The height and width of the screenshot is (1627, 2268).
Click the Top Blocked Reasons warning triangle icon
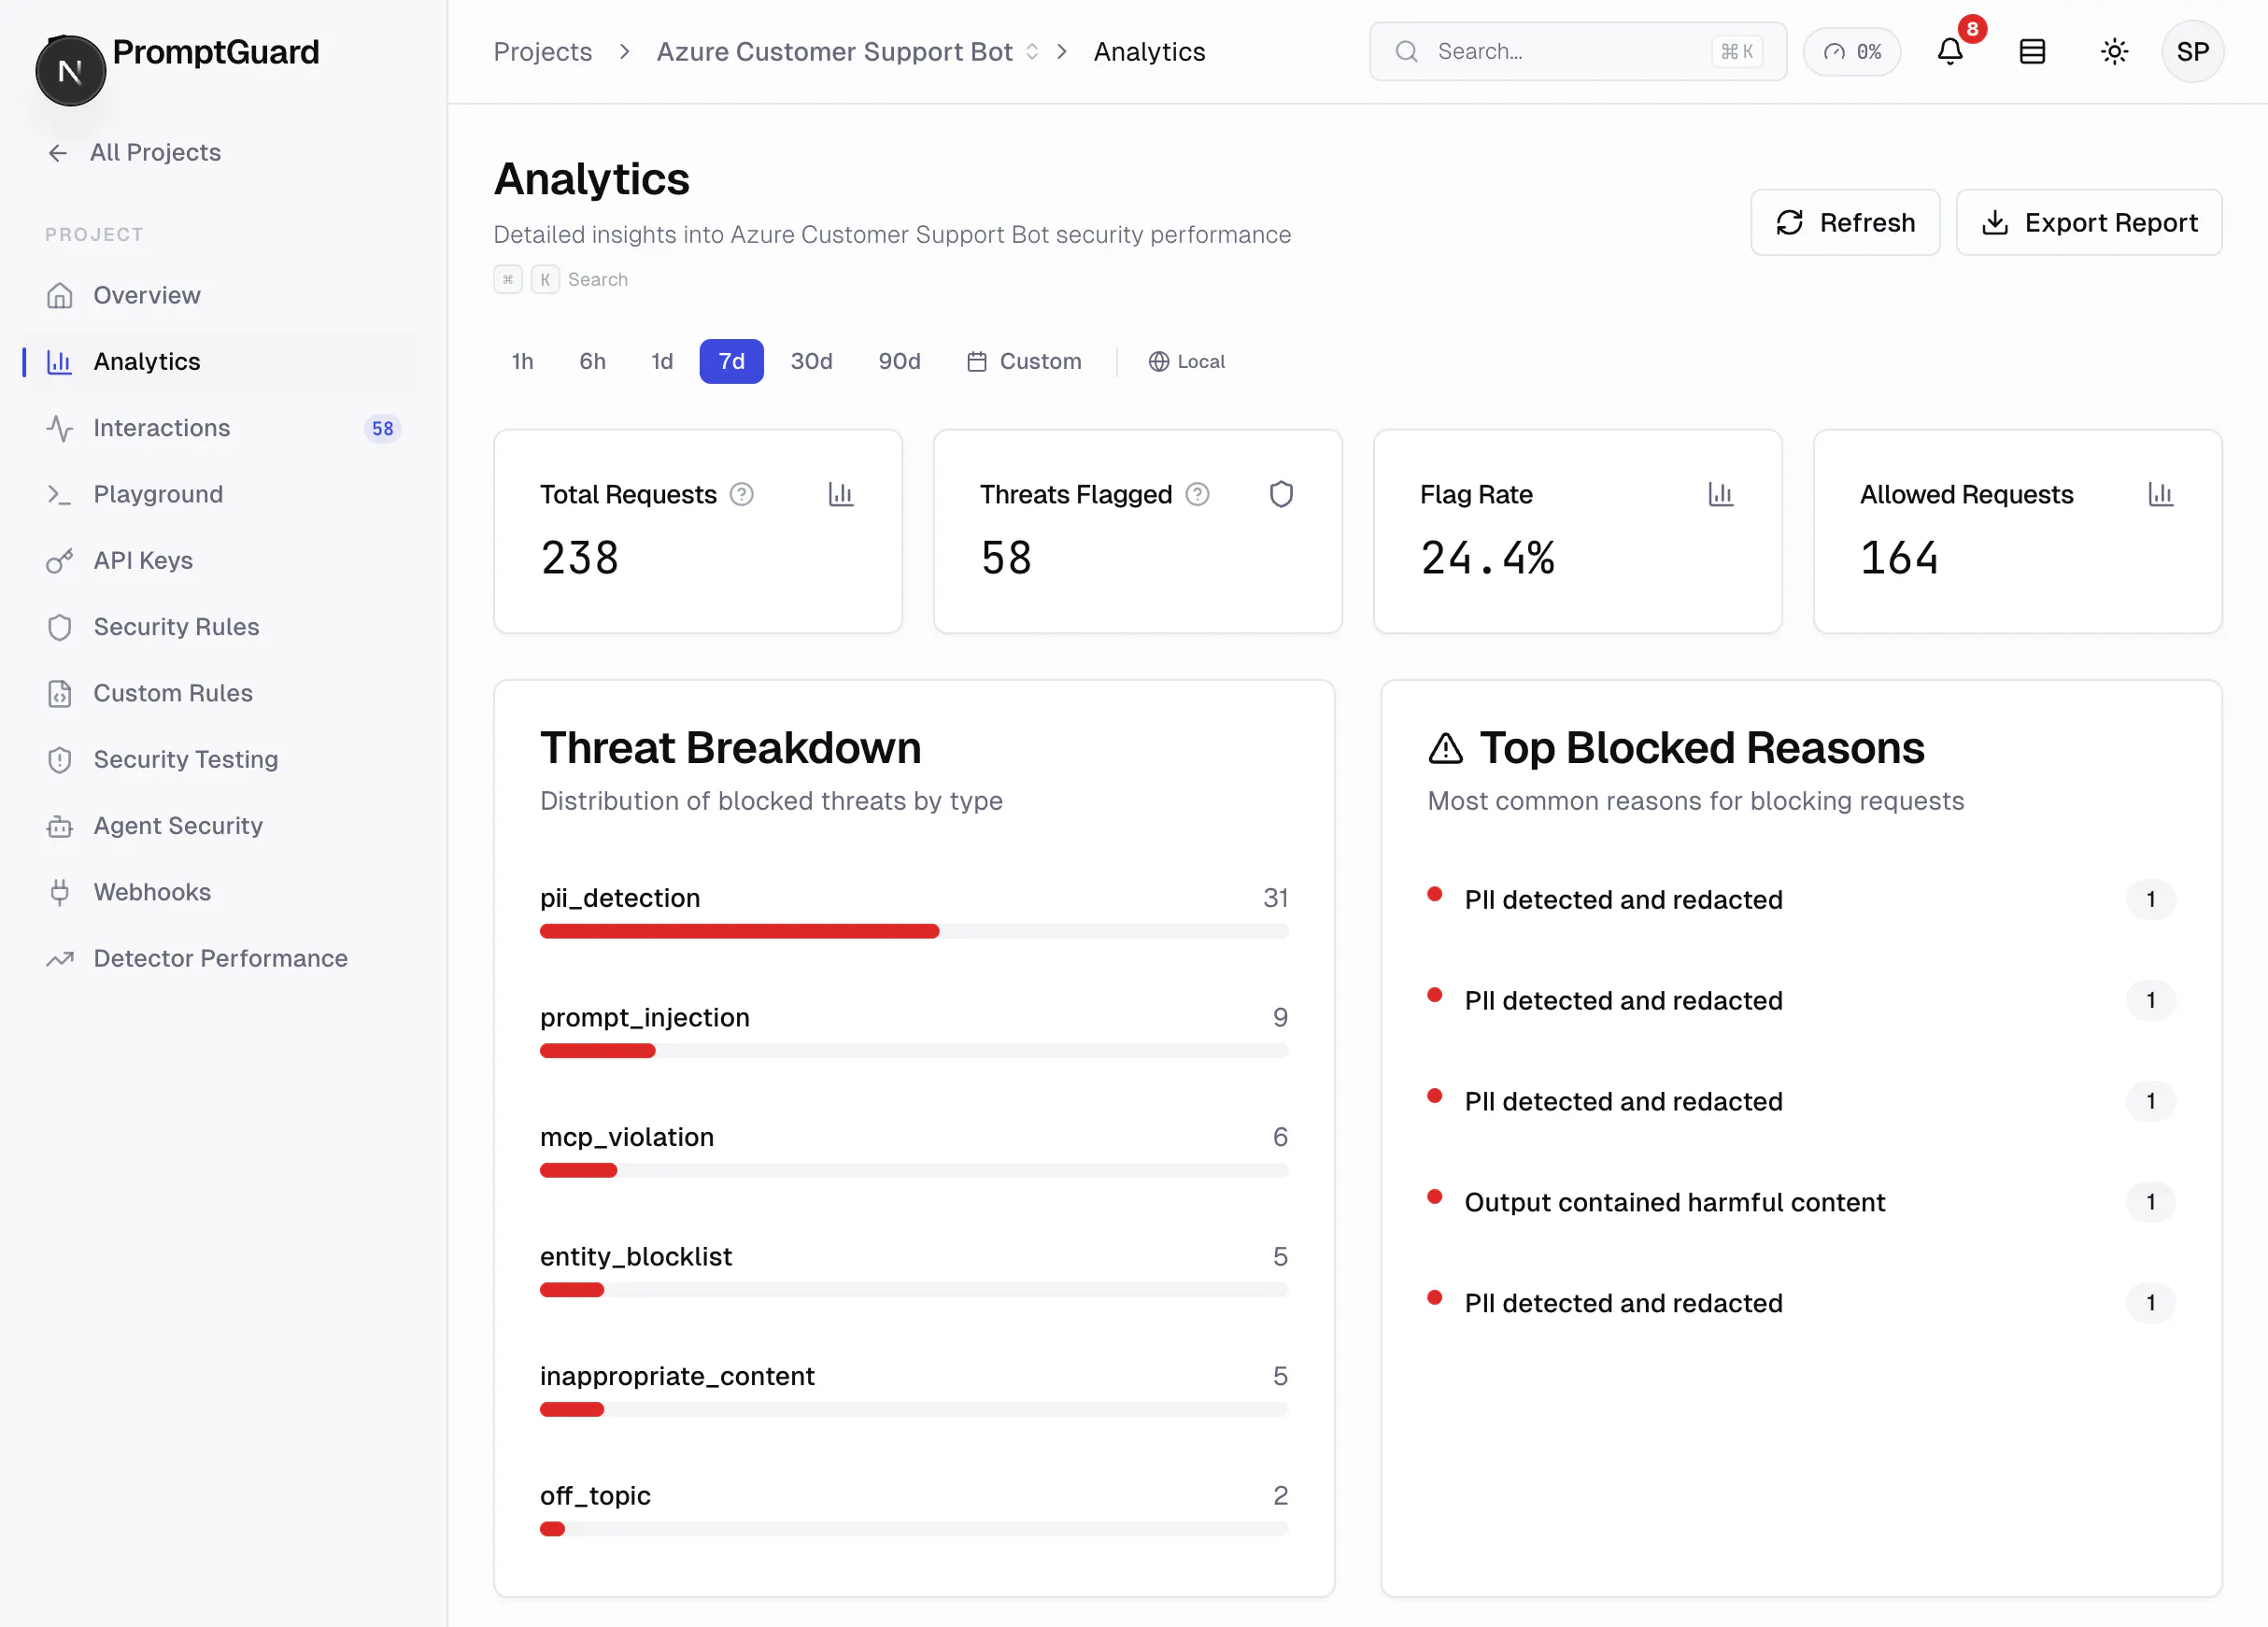(x=1446, y=749)
